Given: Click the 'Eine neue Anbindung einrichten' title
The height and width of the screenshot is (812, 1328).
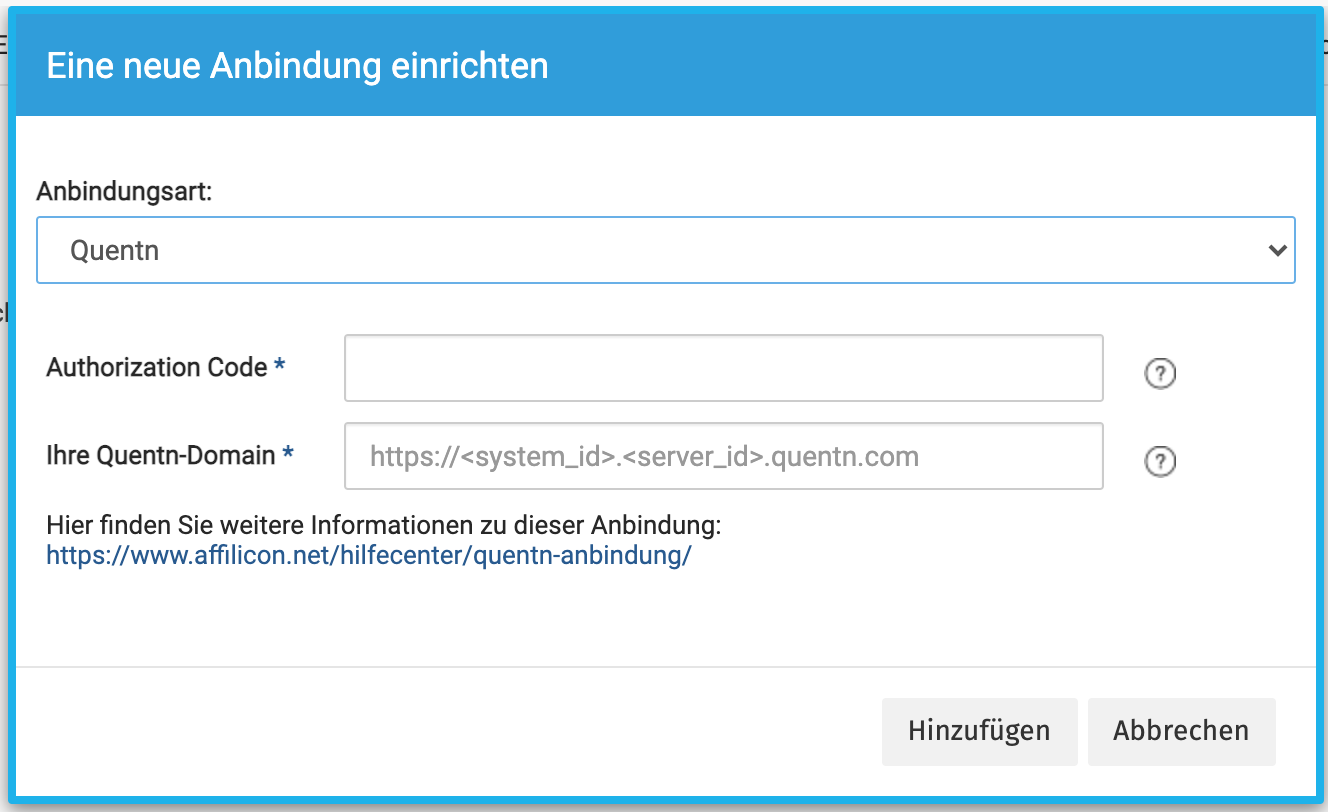Looking at the screenshot, I should [x=298, y=66].
